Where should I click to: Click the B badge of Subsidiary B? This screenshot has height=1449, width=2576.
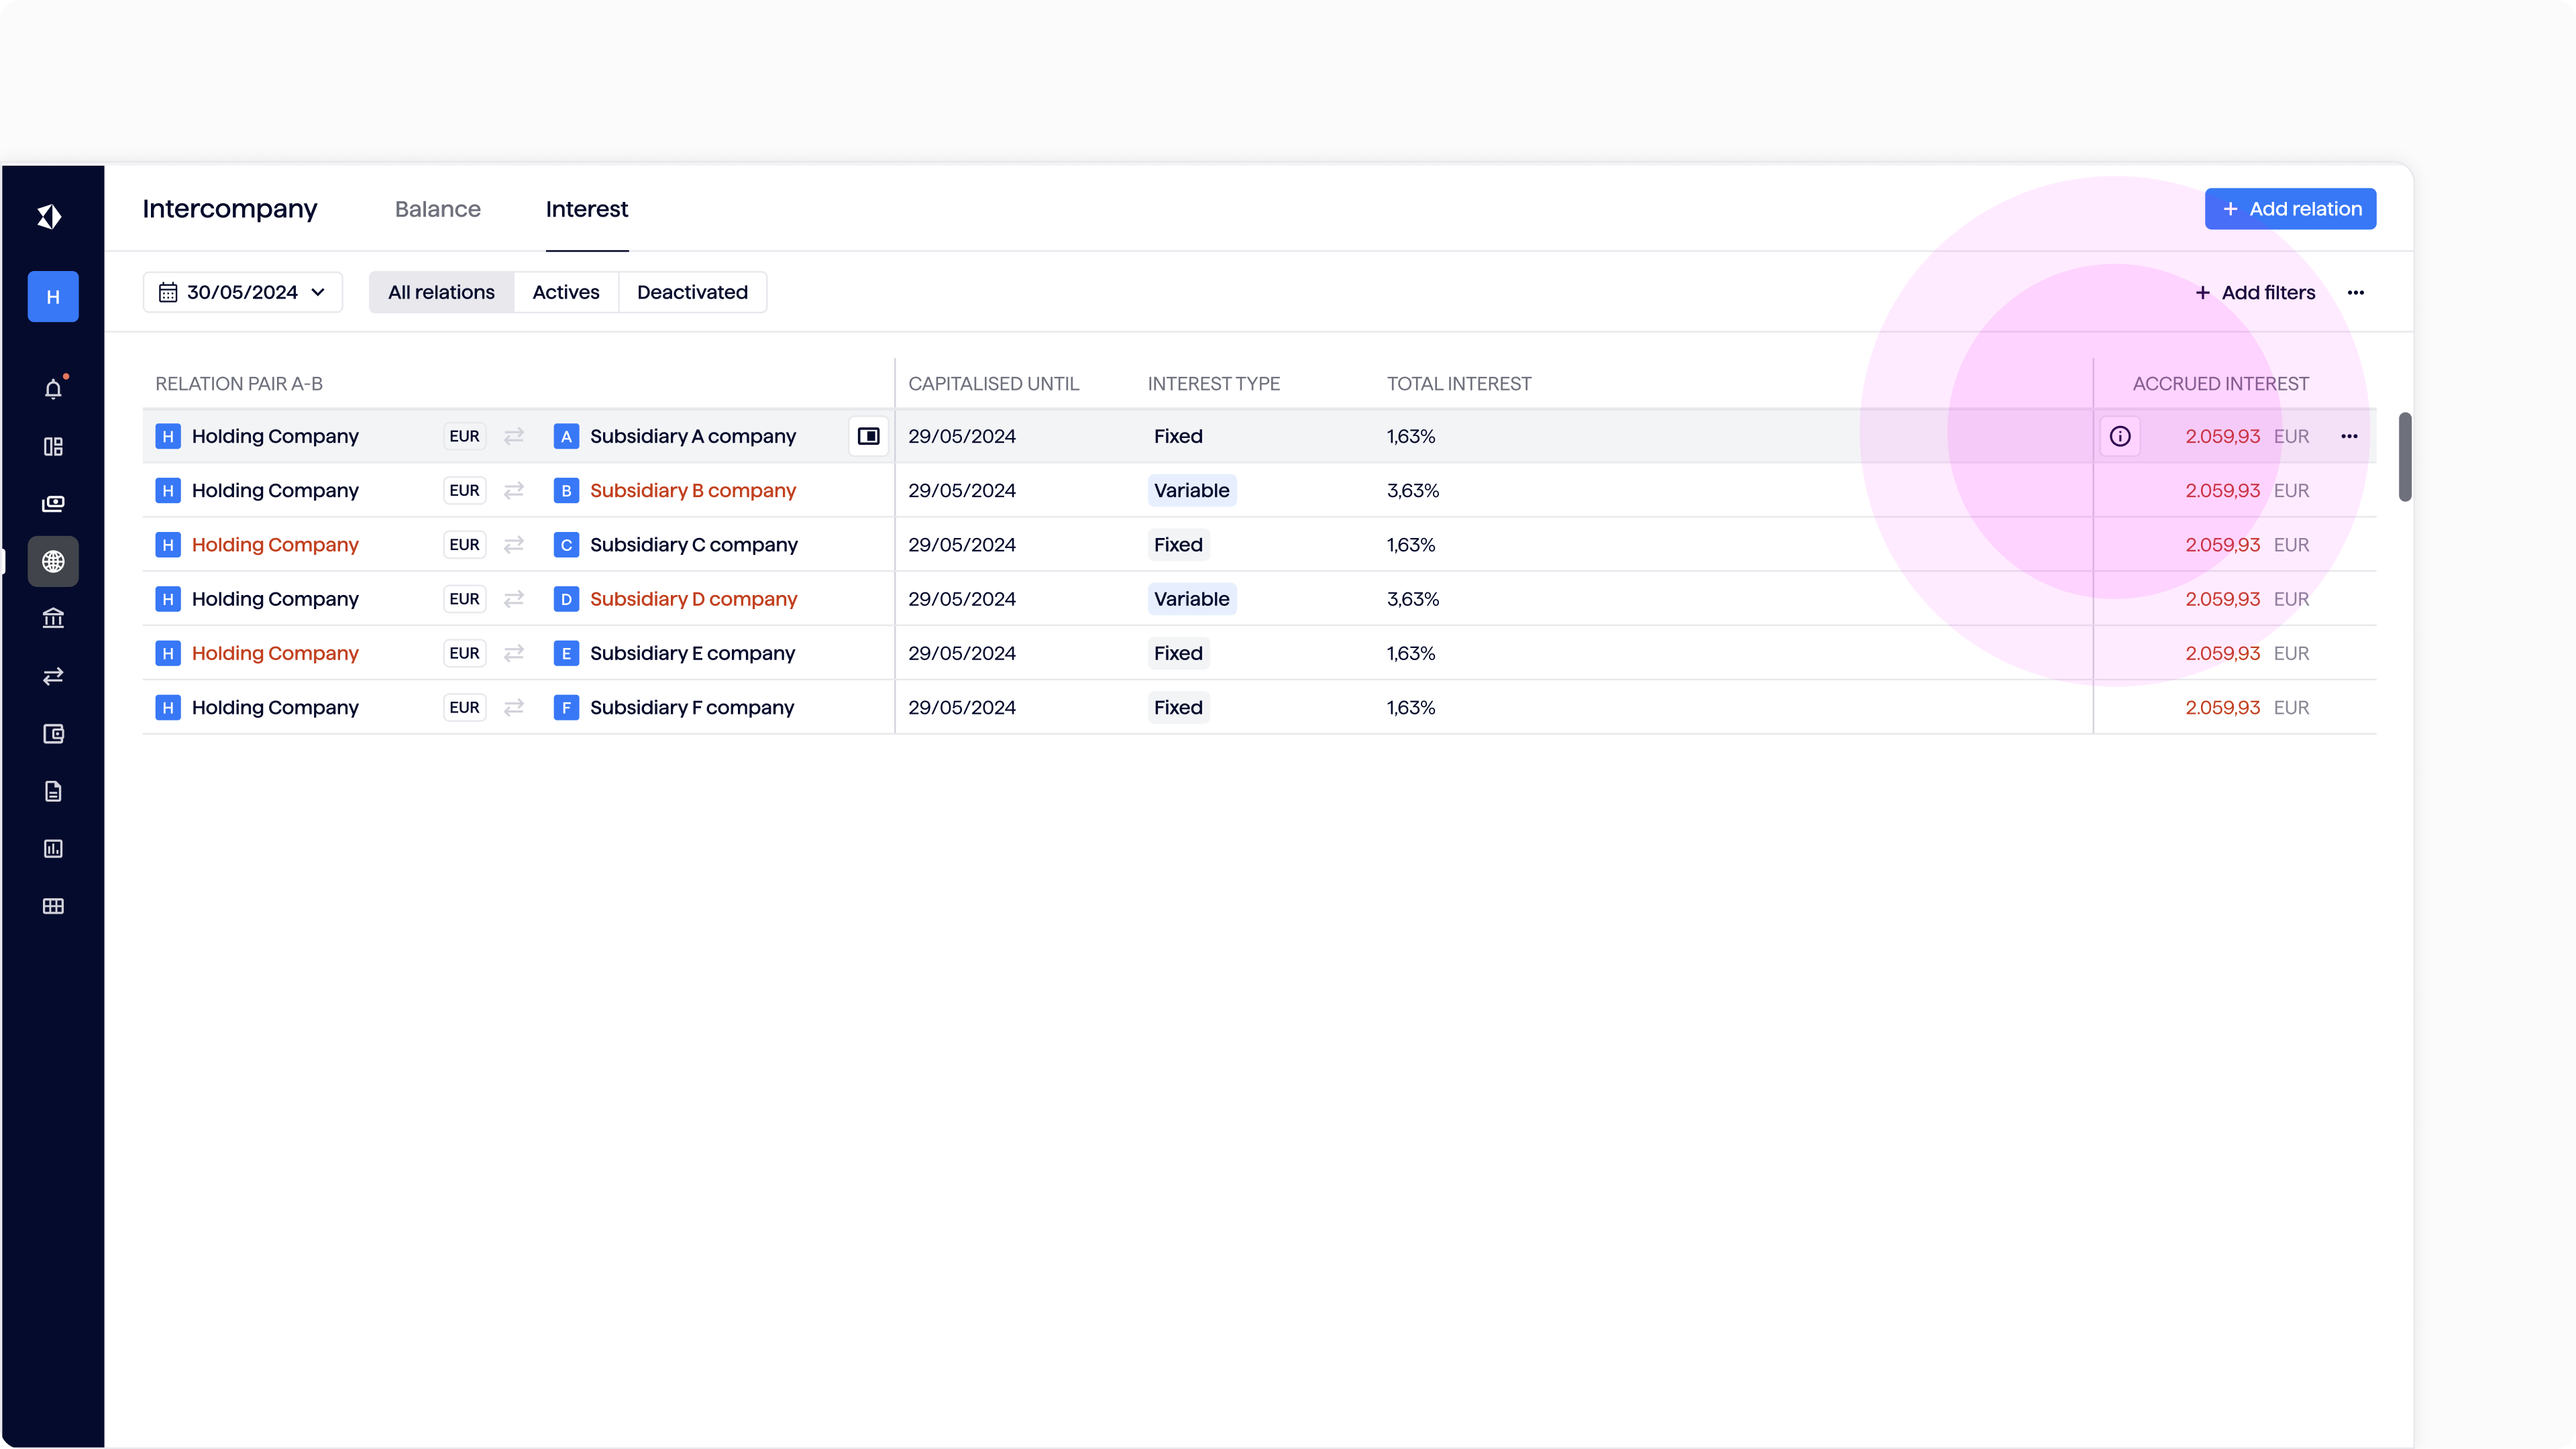tap(566, 490)
